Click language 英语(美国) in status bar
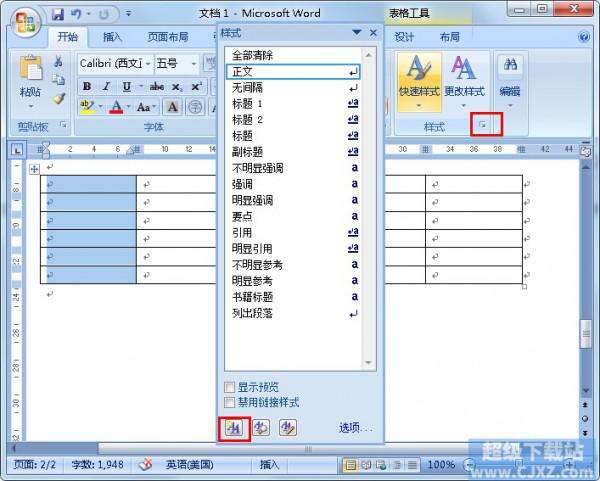This screenshot has width=600, height=481. click(x=189, y=465)
